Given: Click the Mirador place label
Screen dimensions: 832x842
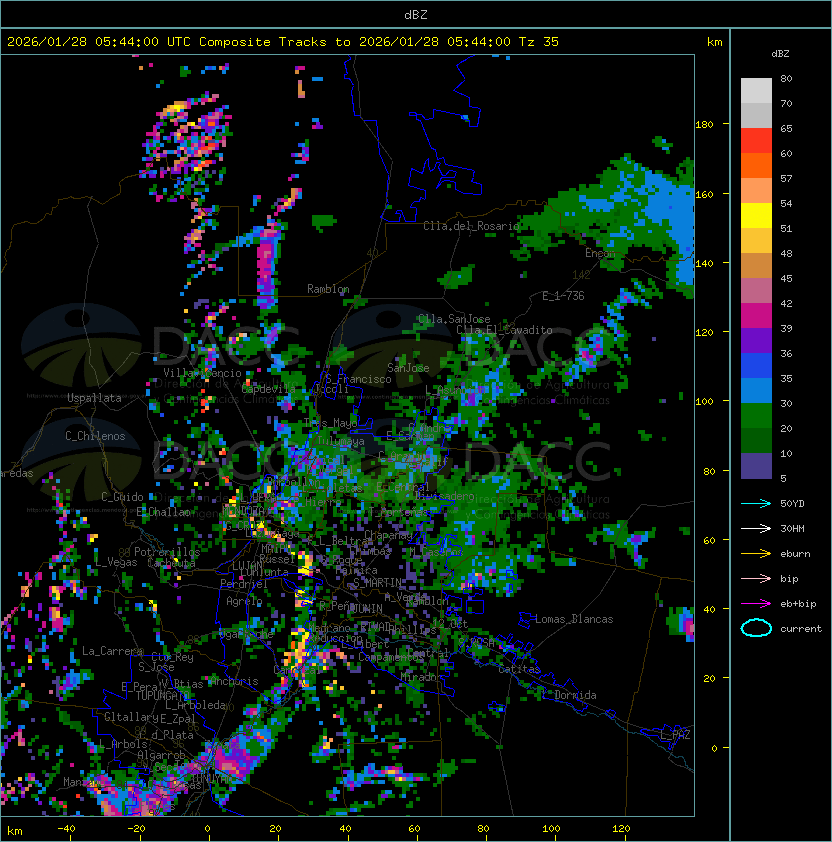Looking at the screenshot, I should pyautogui.click(x=422, y=677).
